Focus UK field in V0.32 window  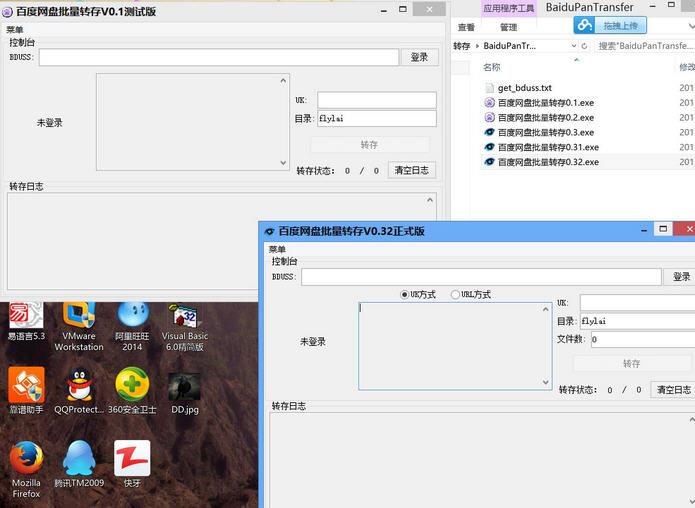point(637,303)
